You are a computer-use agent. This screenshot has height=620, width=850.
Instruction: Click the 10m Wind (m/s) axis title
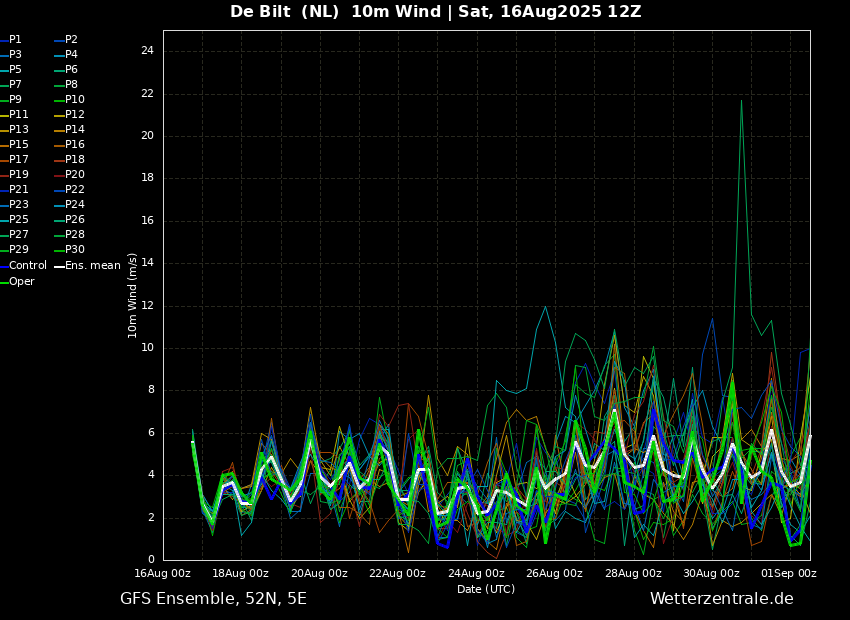tap(132, 295)
